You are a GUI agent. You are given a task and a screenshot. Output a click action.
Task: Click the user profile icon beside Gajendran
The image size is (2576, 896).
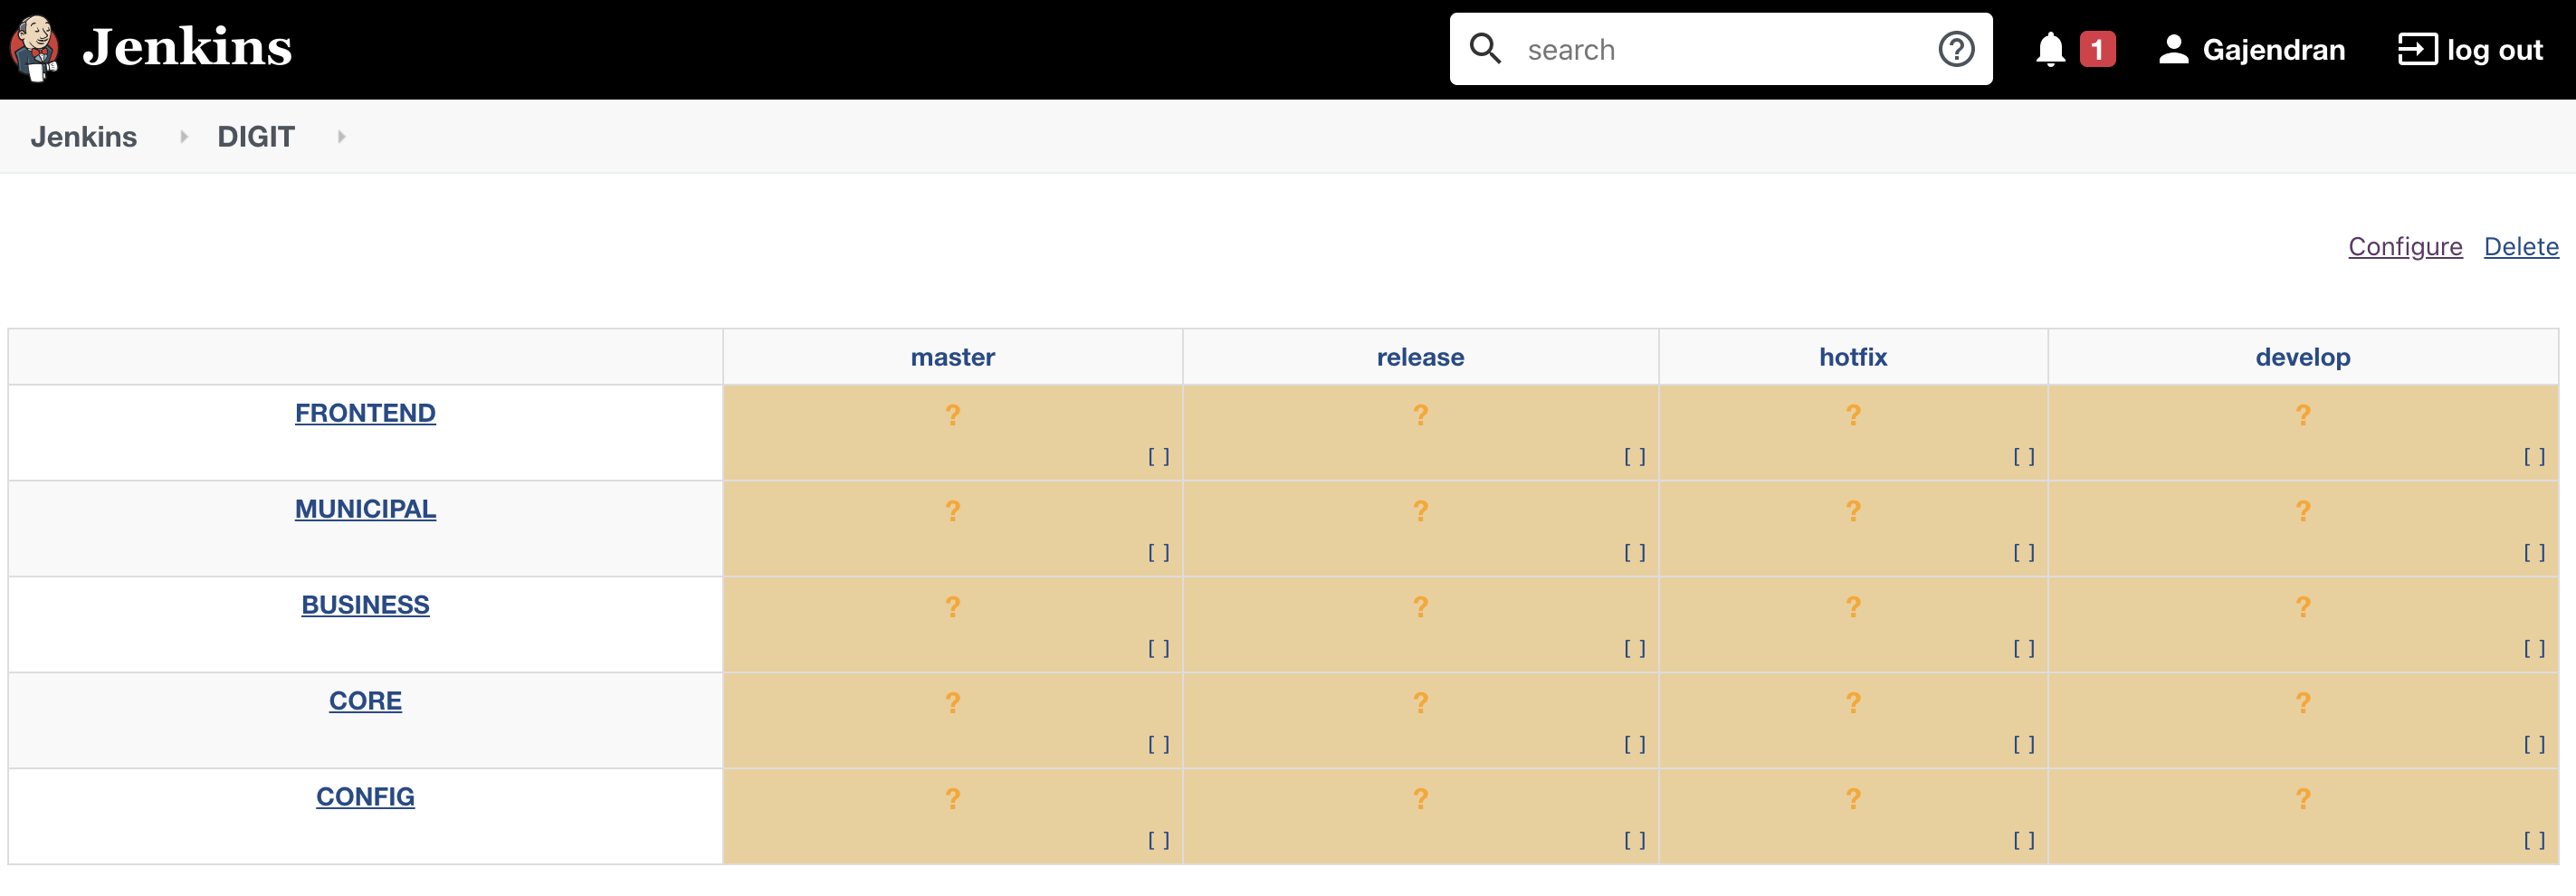coord(2173,49)
